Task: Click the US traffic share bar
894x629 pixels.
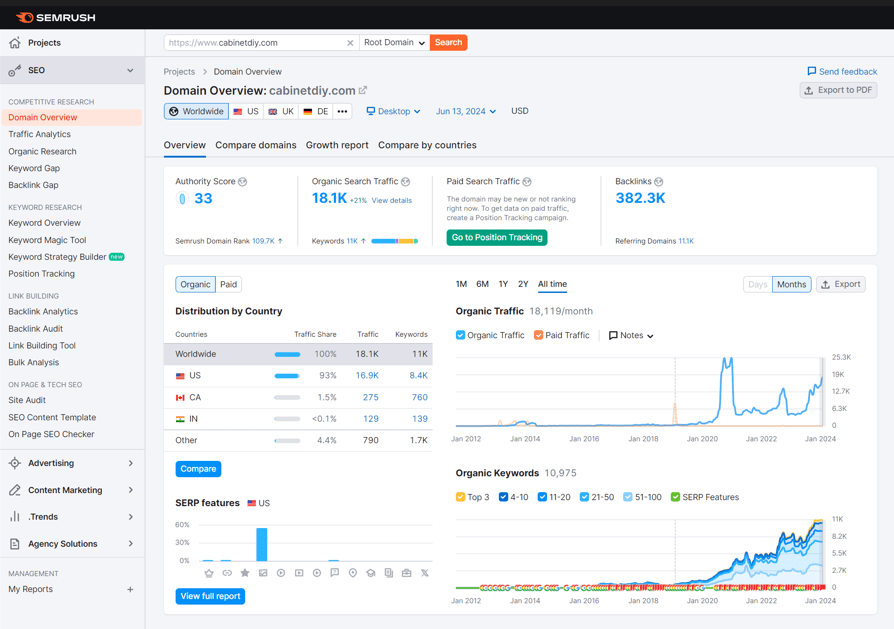Action: pos(287,376)
